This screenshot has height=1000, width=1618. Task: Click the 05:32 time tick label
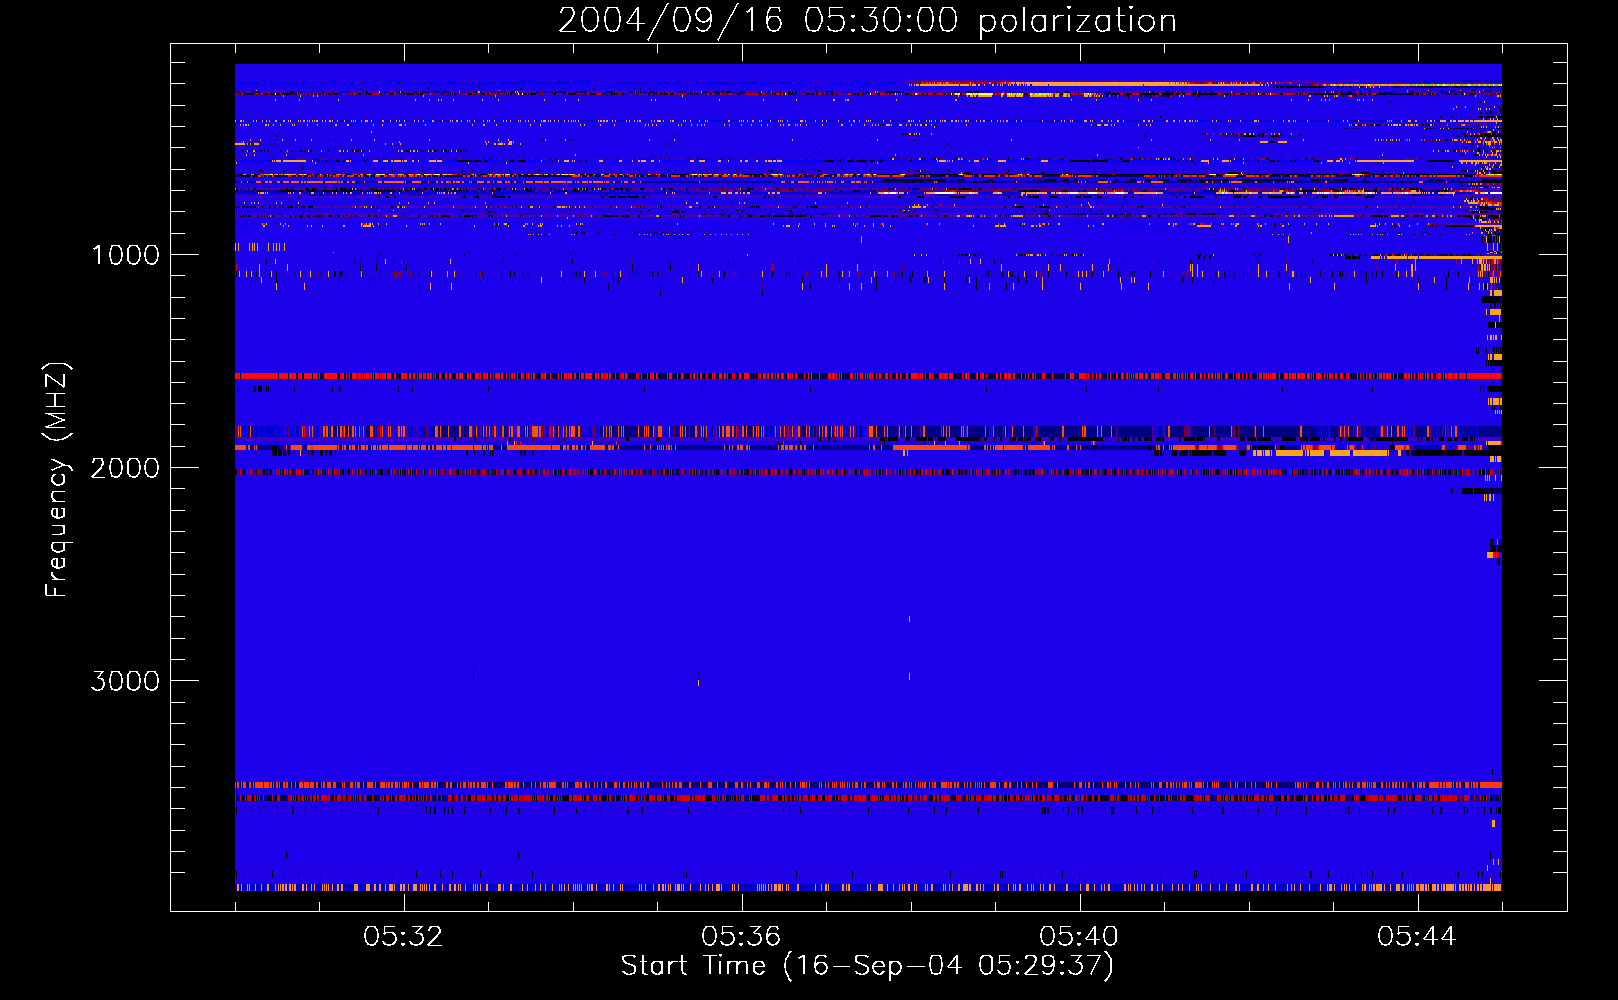coord(403,937)
